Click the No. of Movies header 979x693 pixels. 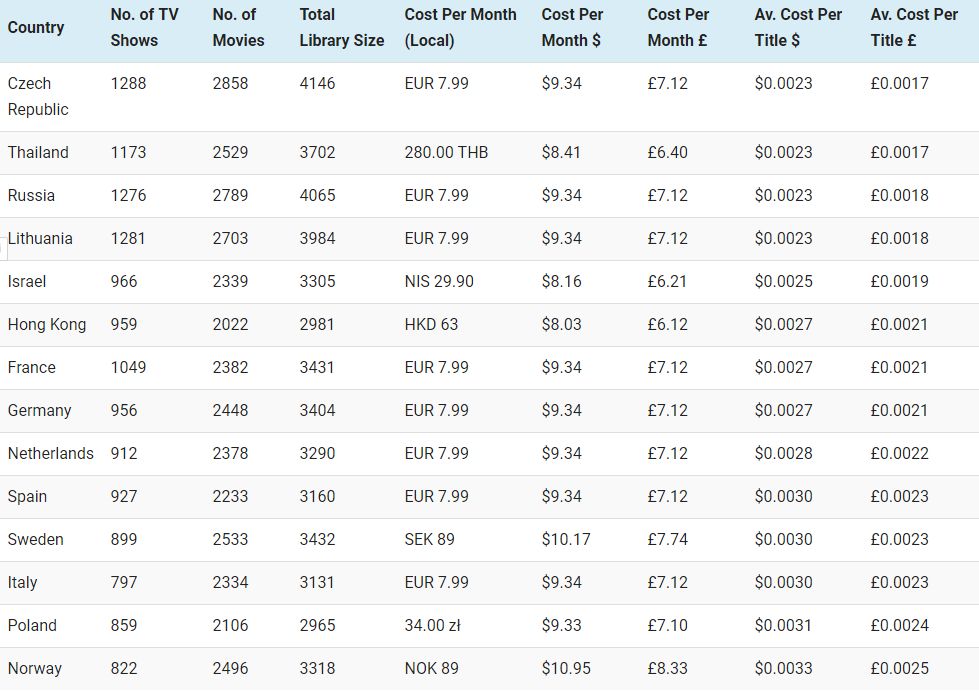point(238,27)
